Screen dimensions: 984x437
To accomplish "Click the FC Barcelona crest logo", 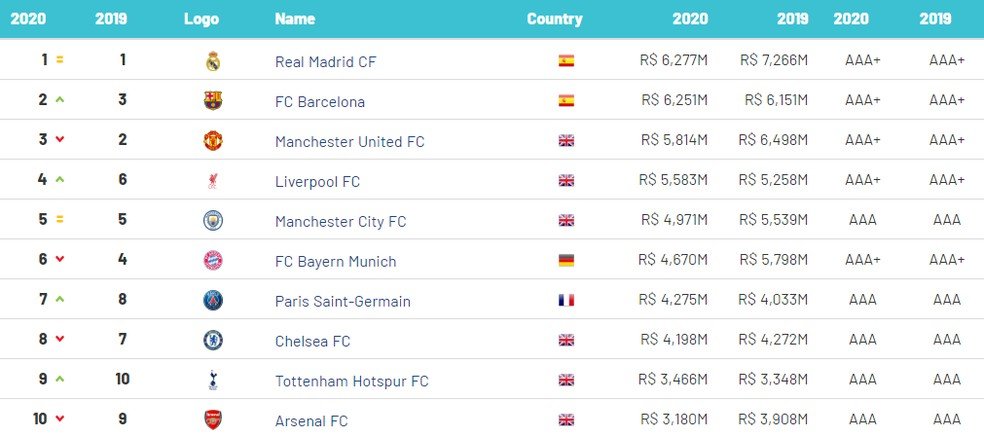I will coord(213,100).
